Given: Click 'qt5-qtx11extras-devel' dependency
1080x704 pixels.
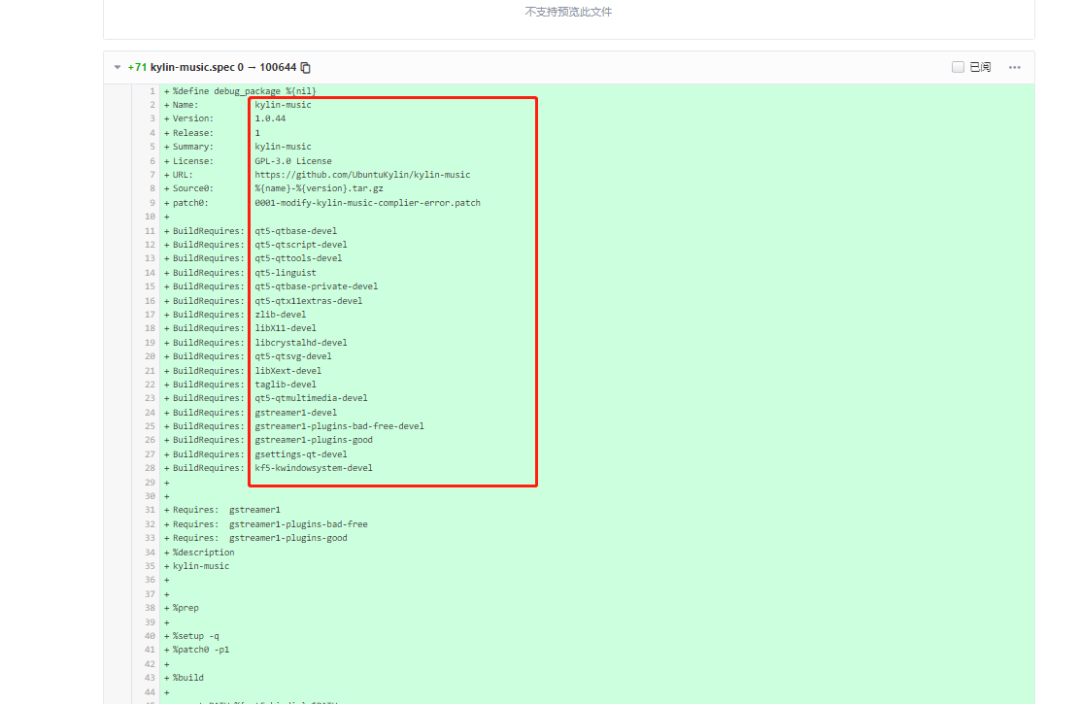Looking at the screenshot, I should 309,301.
